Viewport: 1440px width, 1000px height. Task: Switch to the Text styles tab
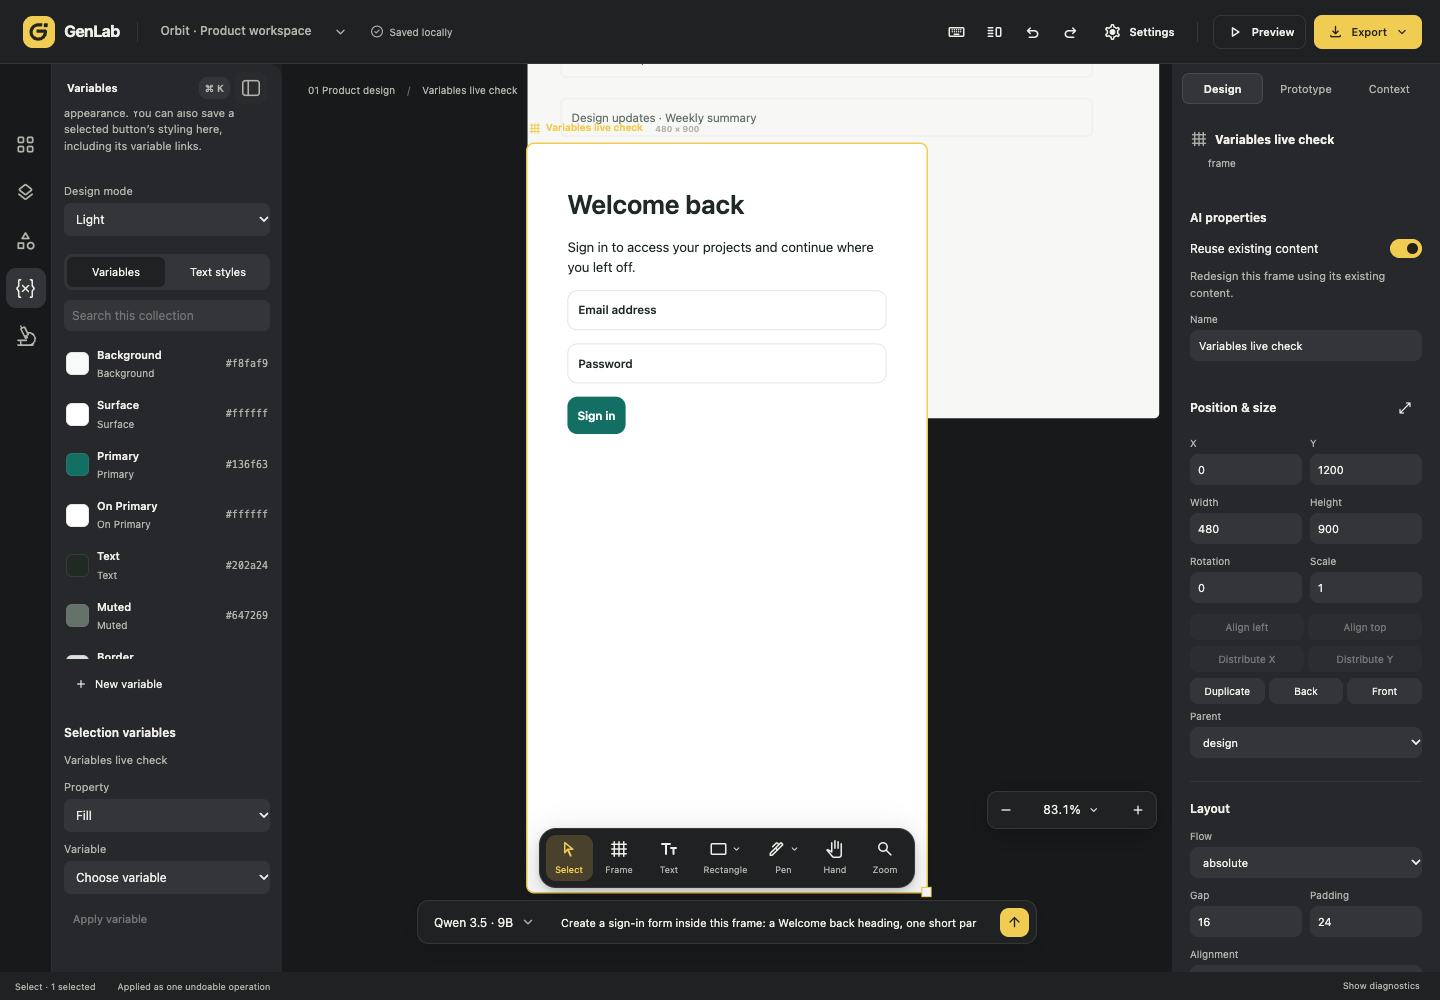coord(218,272)
